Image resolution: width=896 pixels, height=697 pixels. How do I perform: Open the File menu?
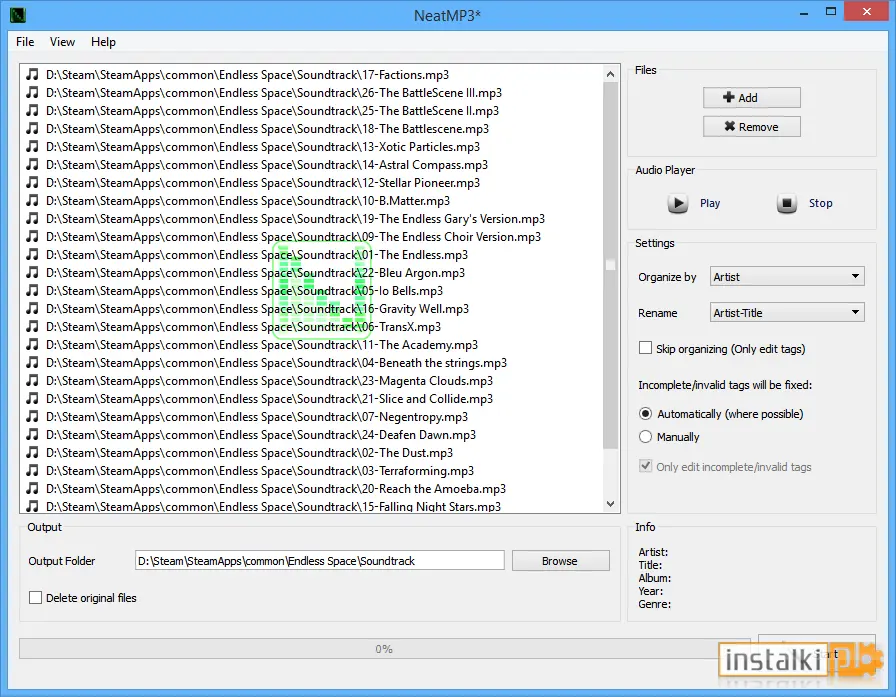pos(25,42)
